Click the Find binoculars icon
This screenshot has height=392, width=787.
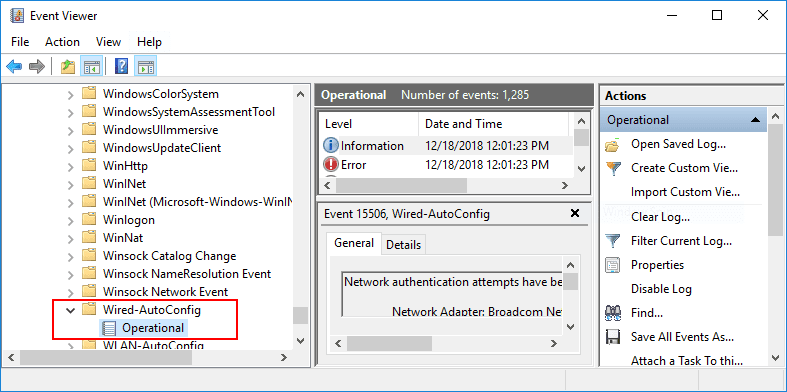click(613, 313)
